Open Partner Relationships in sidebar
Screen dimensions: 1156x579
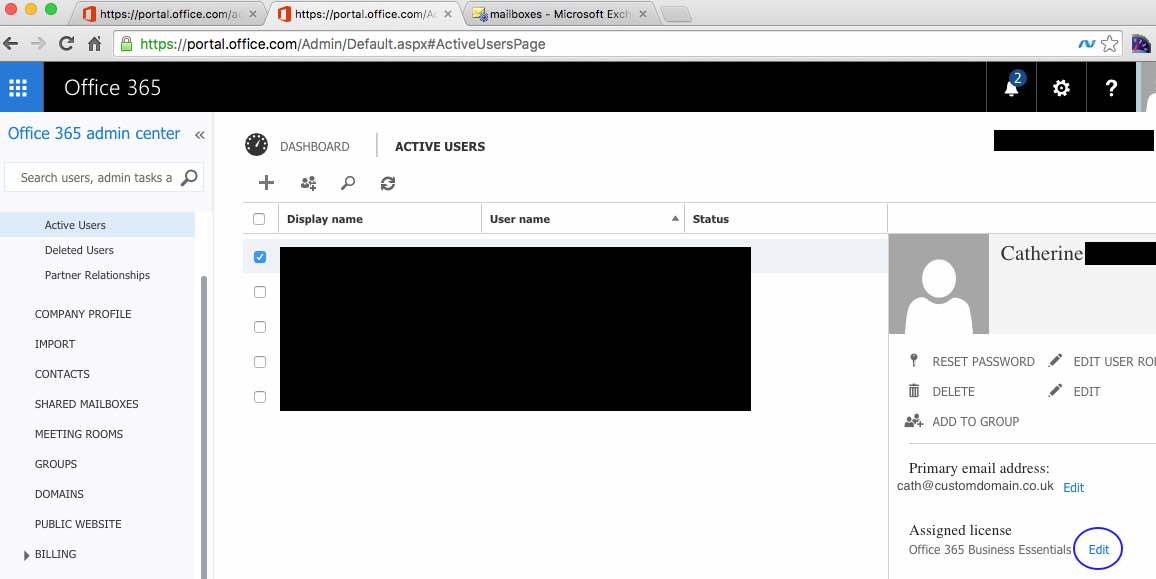coord(97,275)
